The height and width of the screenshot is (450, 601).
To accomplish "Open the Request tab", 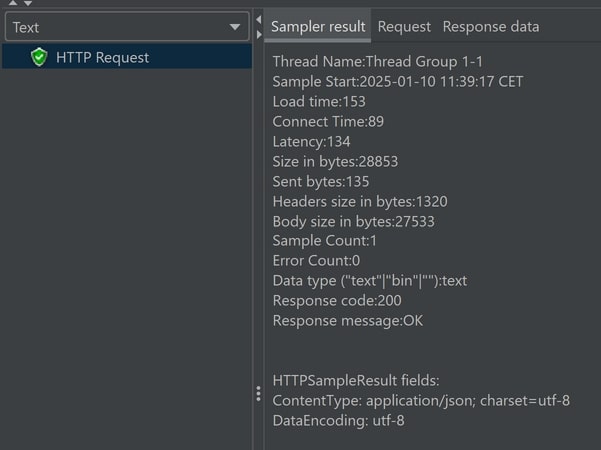I will tap(404, 26).
